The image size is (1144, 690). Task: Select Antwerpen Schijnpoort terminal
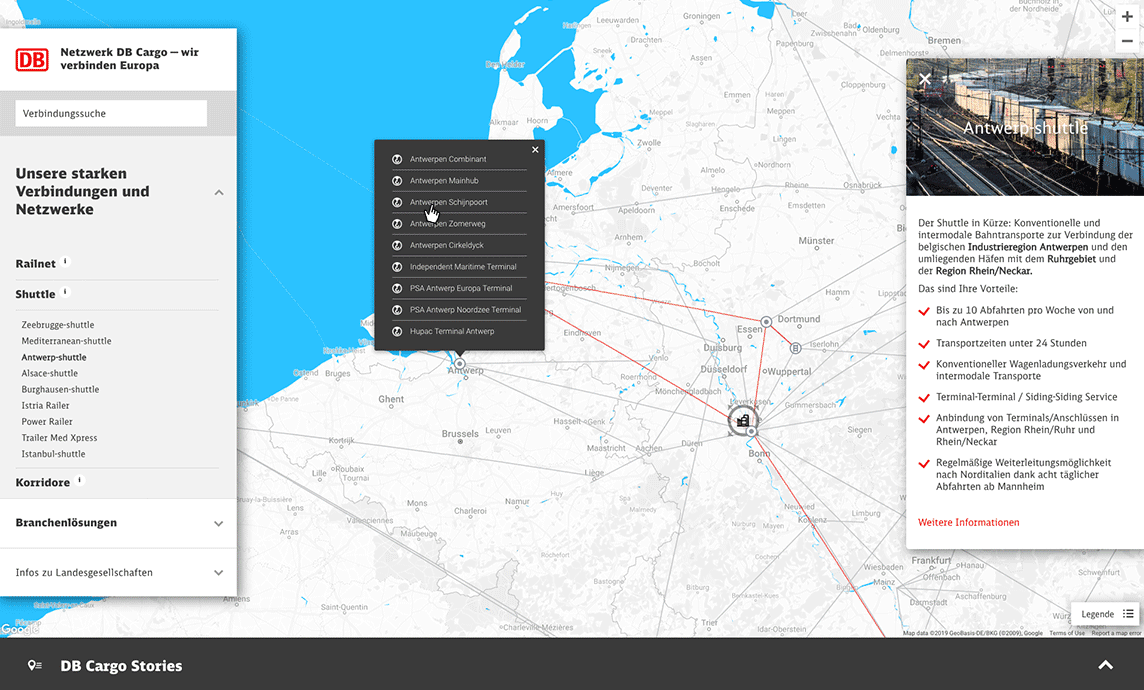pyautogui.click(x=449, y=202)
